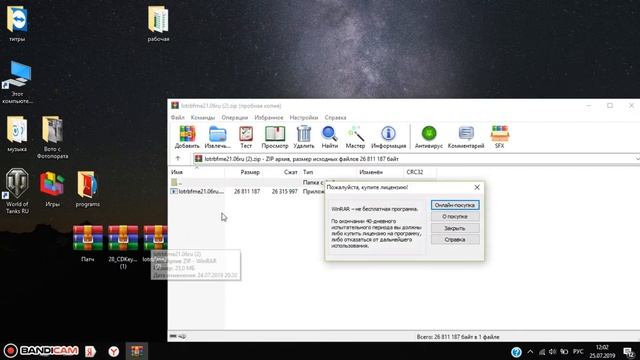Click the packed value 26 315 997
Viewport: 640px width, 360px height.
[x=284, y=191]
